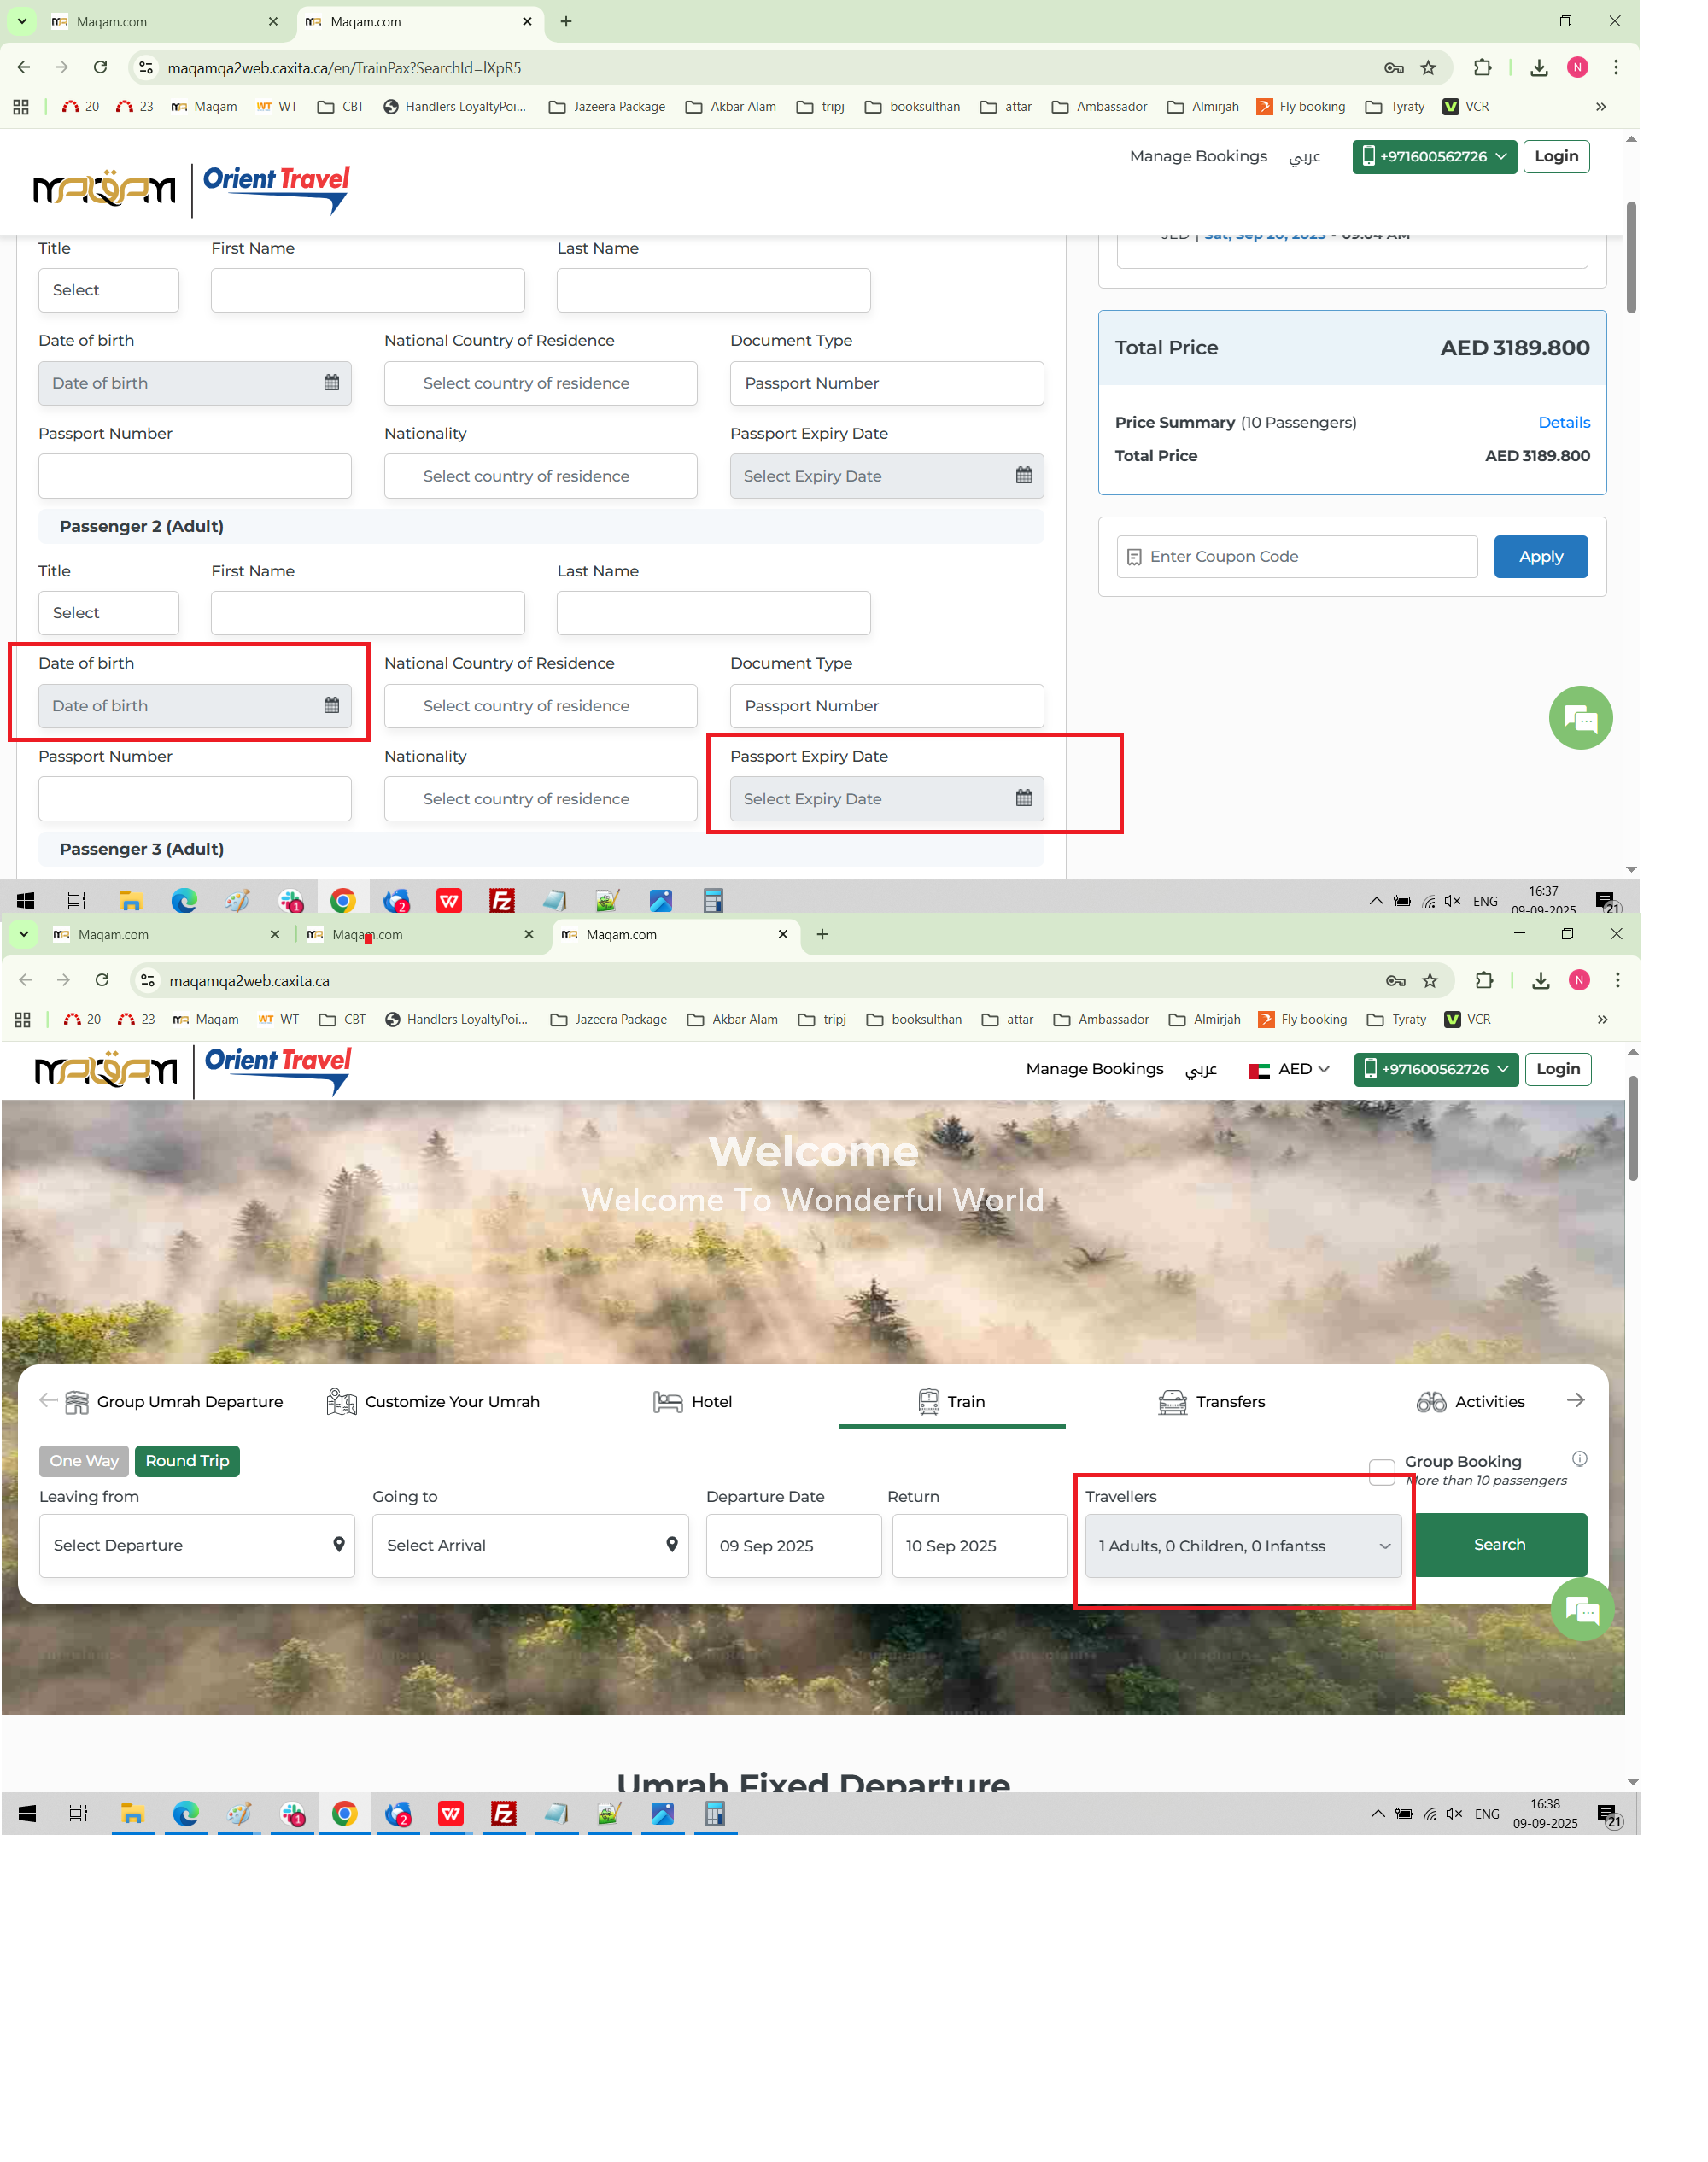Open Chrome extensions puzzle icon
The image size is (1708, 2162).
pos(1482,68)
